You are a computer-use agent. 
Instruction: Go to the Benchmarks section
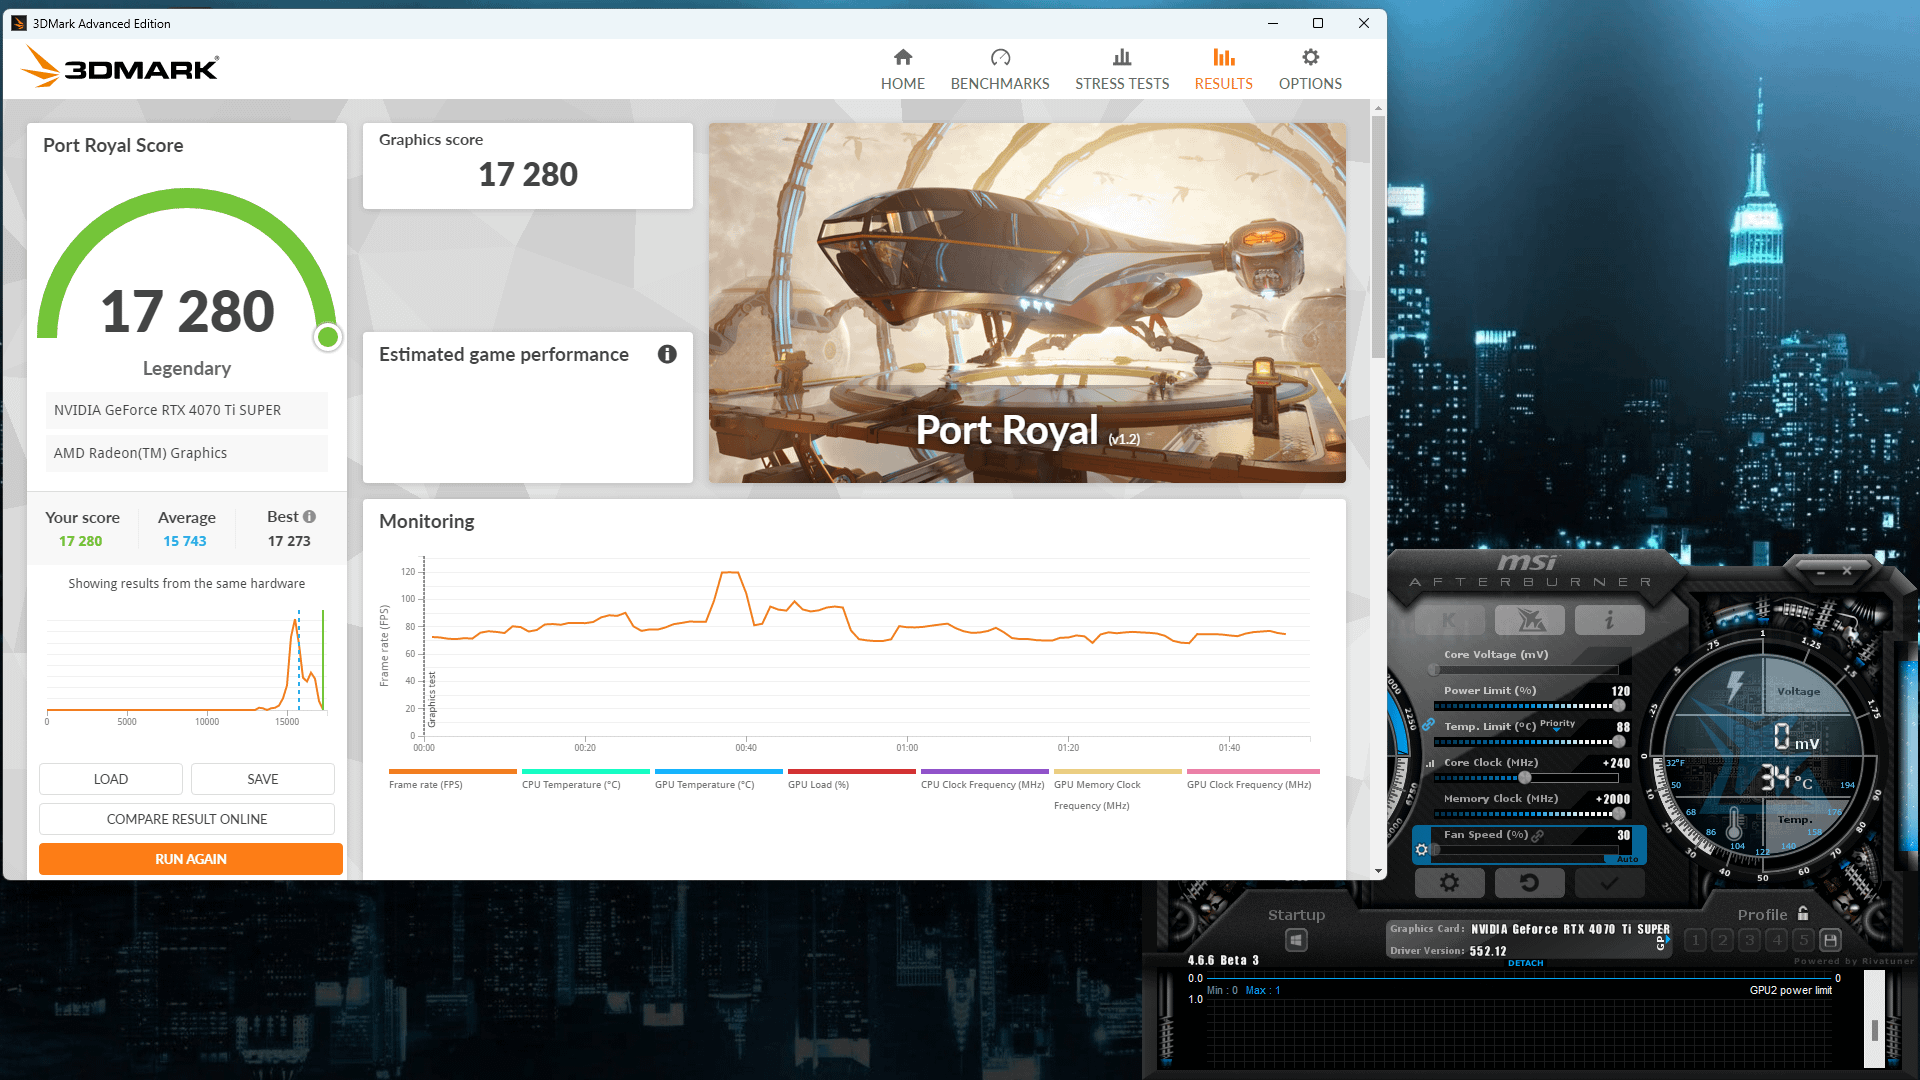[1000, 69]
